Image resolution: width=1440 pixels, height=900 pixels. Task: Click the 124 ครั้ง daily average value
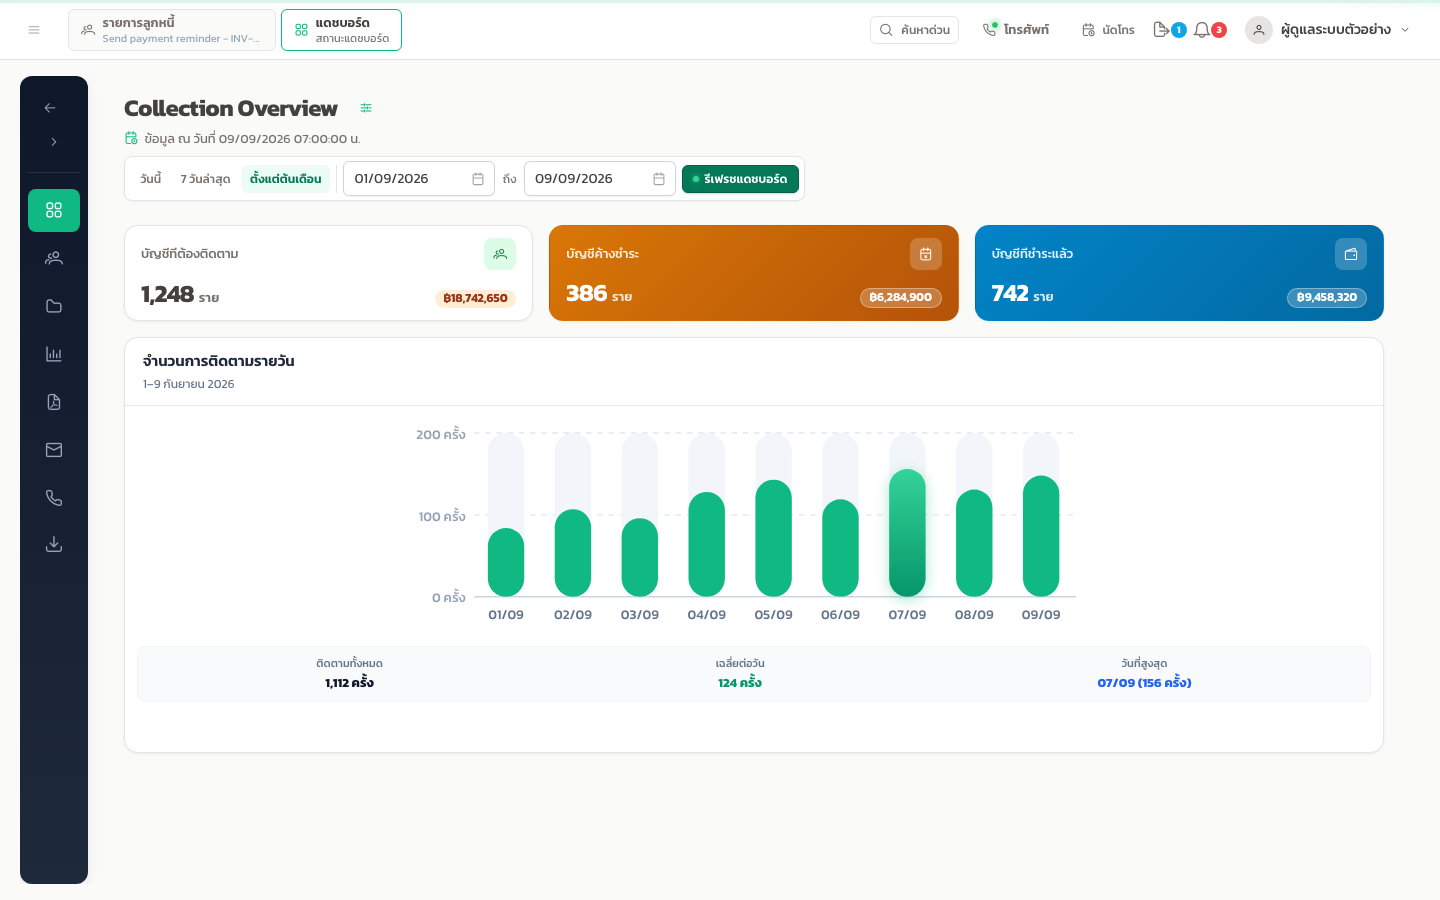pos(740,683)
